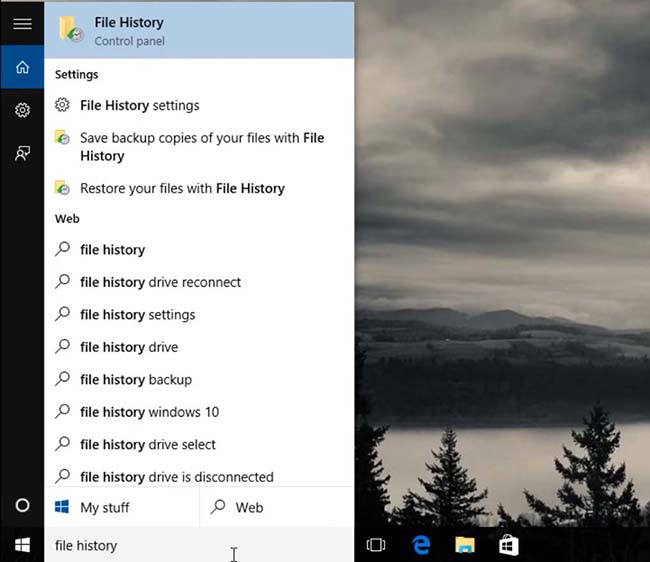
Task: Switch to the Web search filter
Action: point(277,507)
